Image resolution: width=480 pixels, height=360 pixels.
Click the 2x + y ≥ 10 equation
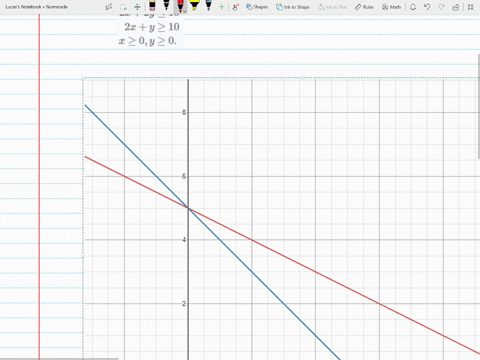pos(152,27)
